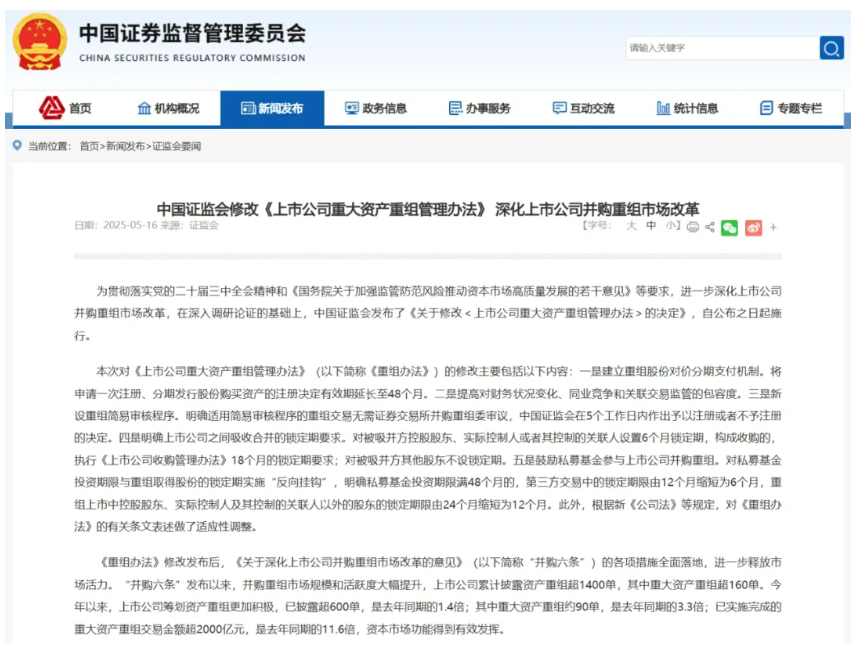The width and height of the screenshot is (859, 660).
Task: Click 新闻发布 in the breadcrumb trail
Action: pos(125,146)
